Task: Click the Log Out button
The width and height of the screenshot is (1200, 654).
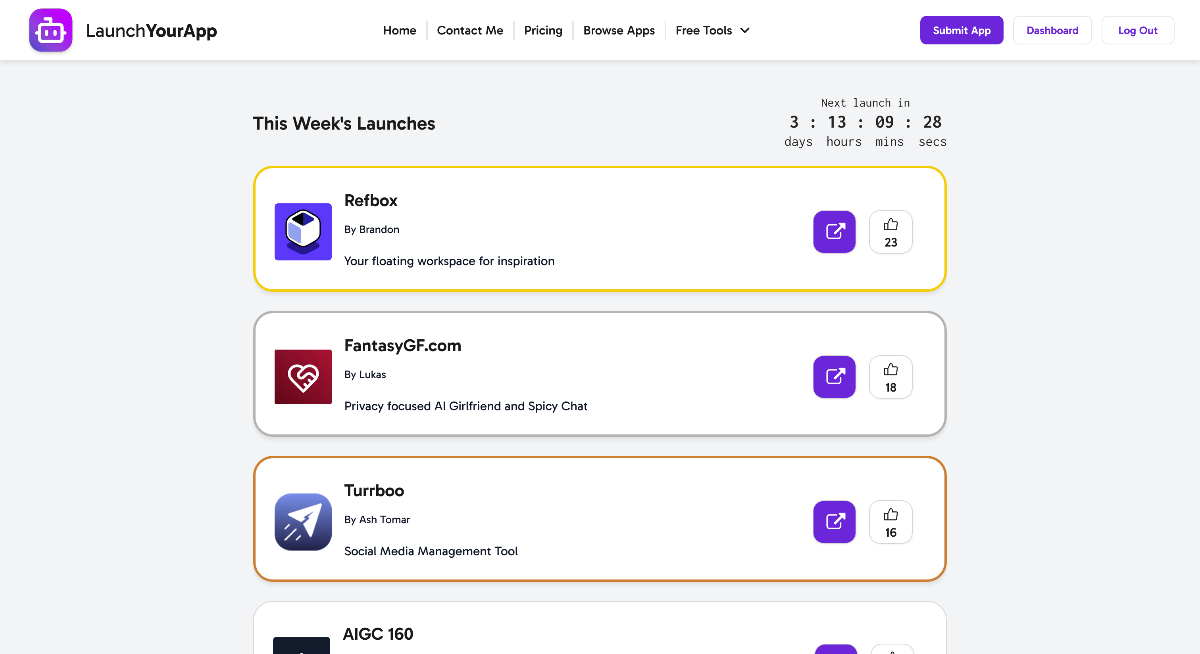Action: pos(1137,30)
